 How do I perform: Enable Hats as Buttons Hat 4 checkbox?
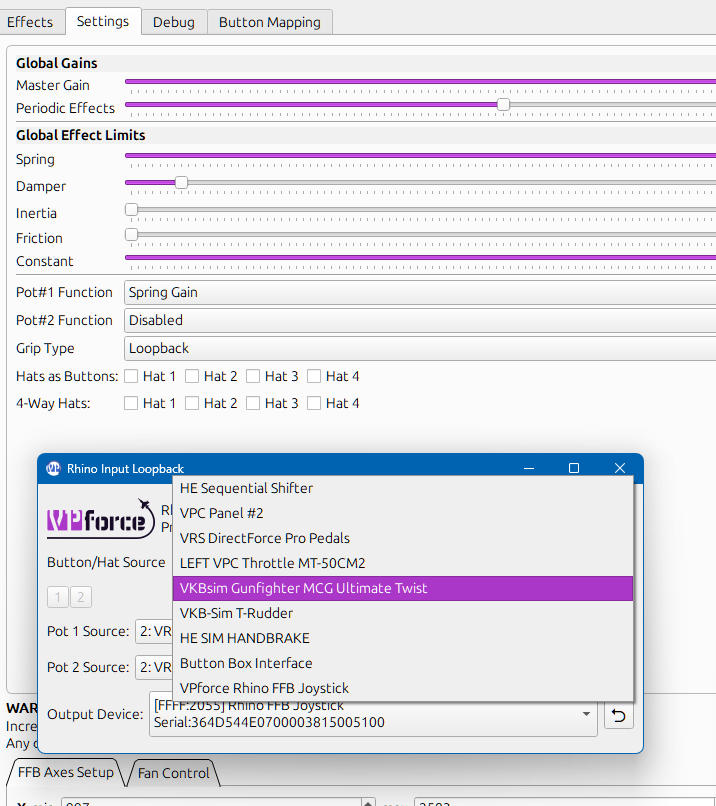click(x=314, y=376)
